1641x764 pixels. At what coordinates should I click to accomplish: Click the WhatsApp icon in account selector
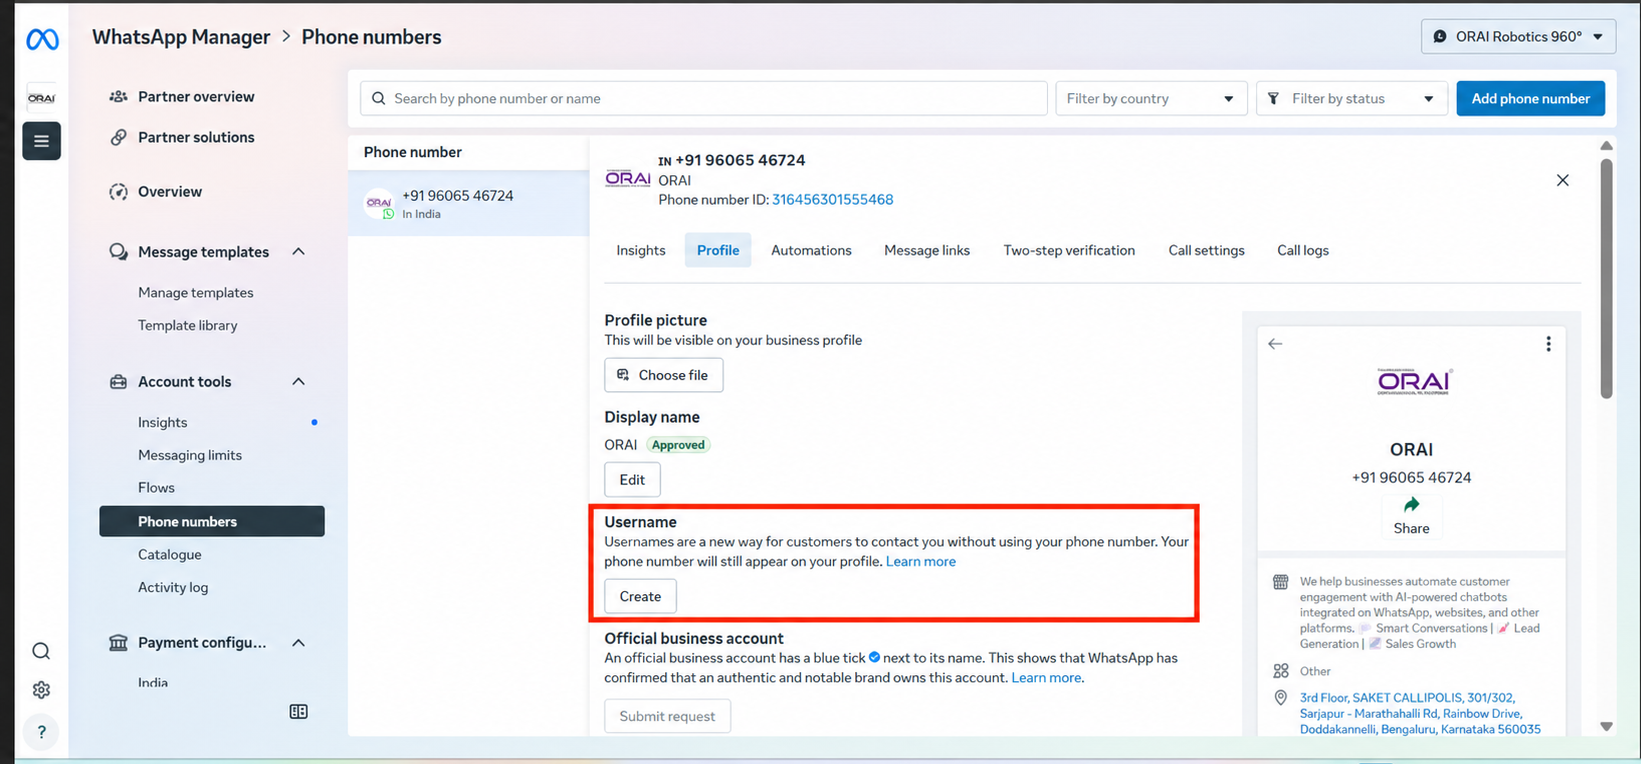(1440, 37)
